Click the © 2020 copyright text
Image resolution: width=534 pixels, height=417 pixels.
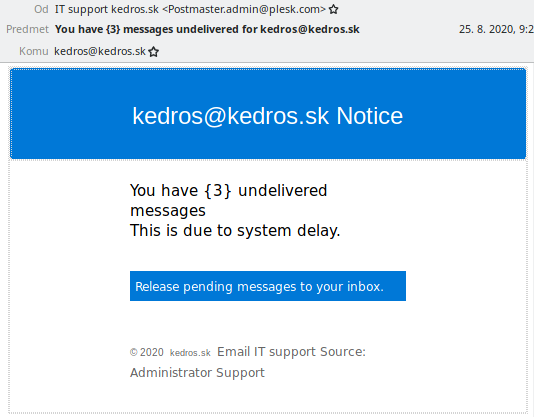tap(147, 352)
